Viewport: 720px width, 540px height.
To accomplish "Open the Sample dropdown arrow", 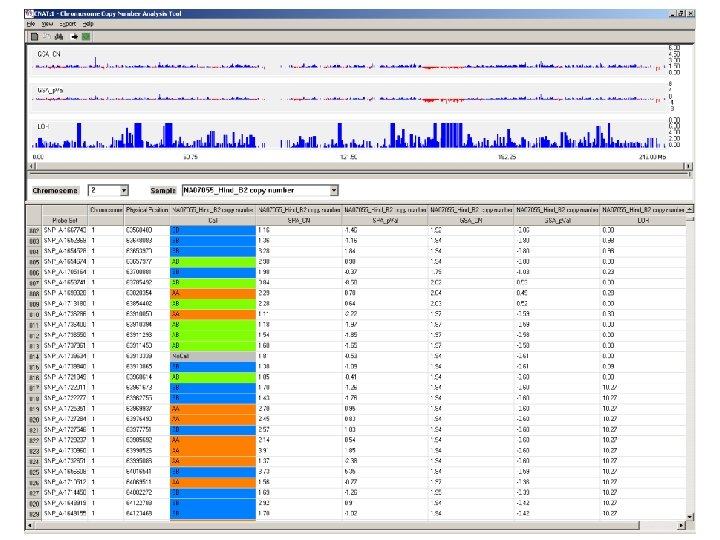I will coord(334,190).
